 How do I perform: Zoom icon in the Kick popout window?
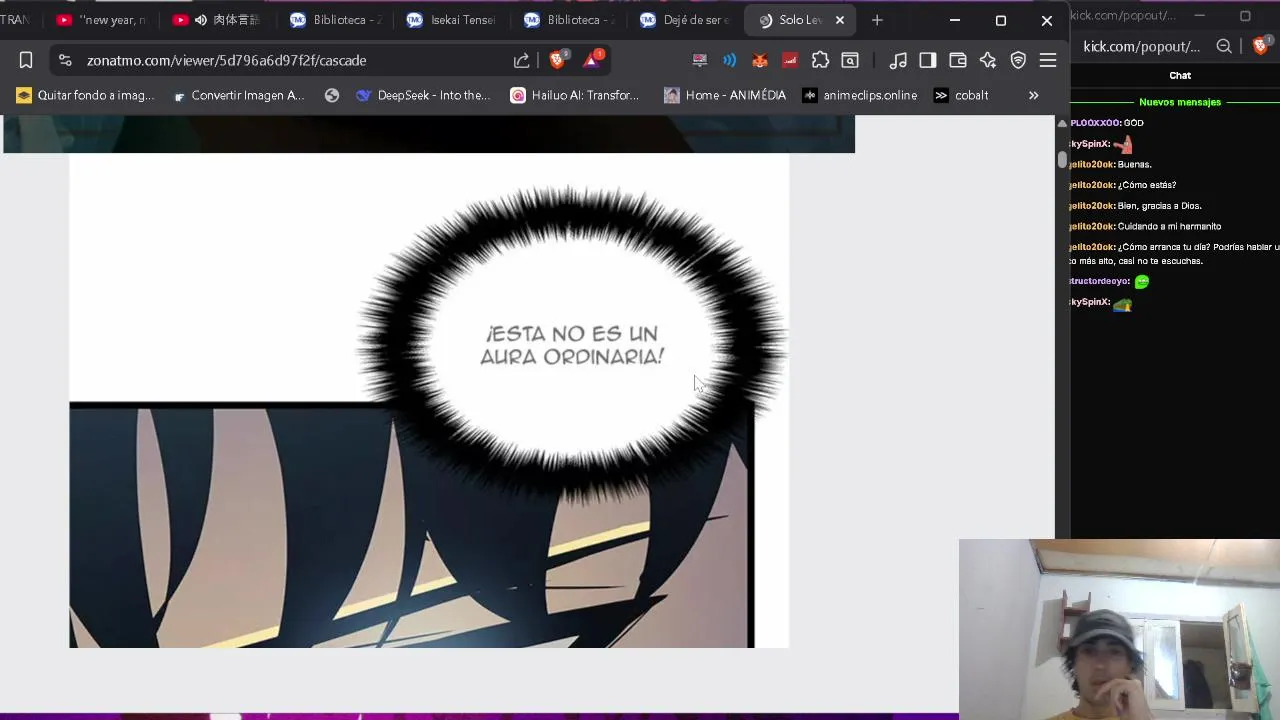1224,46
